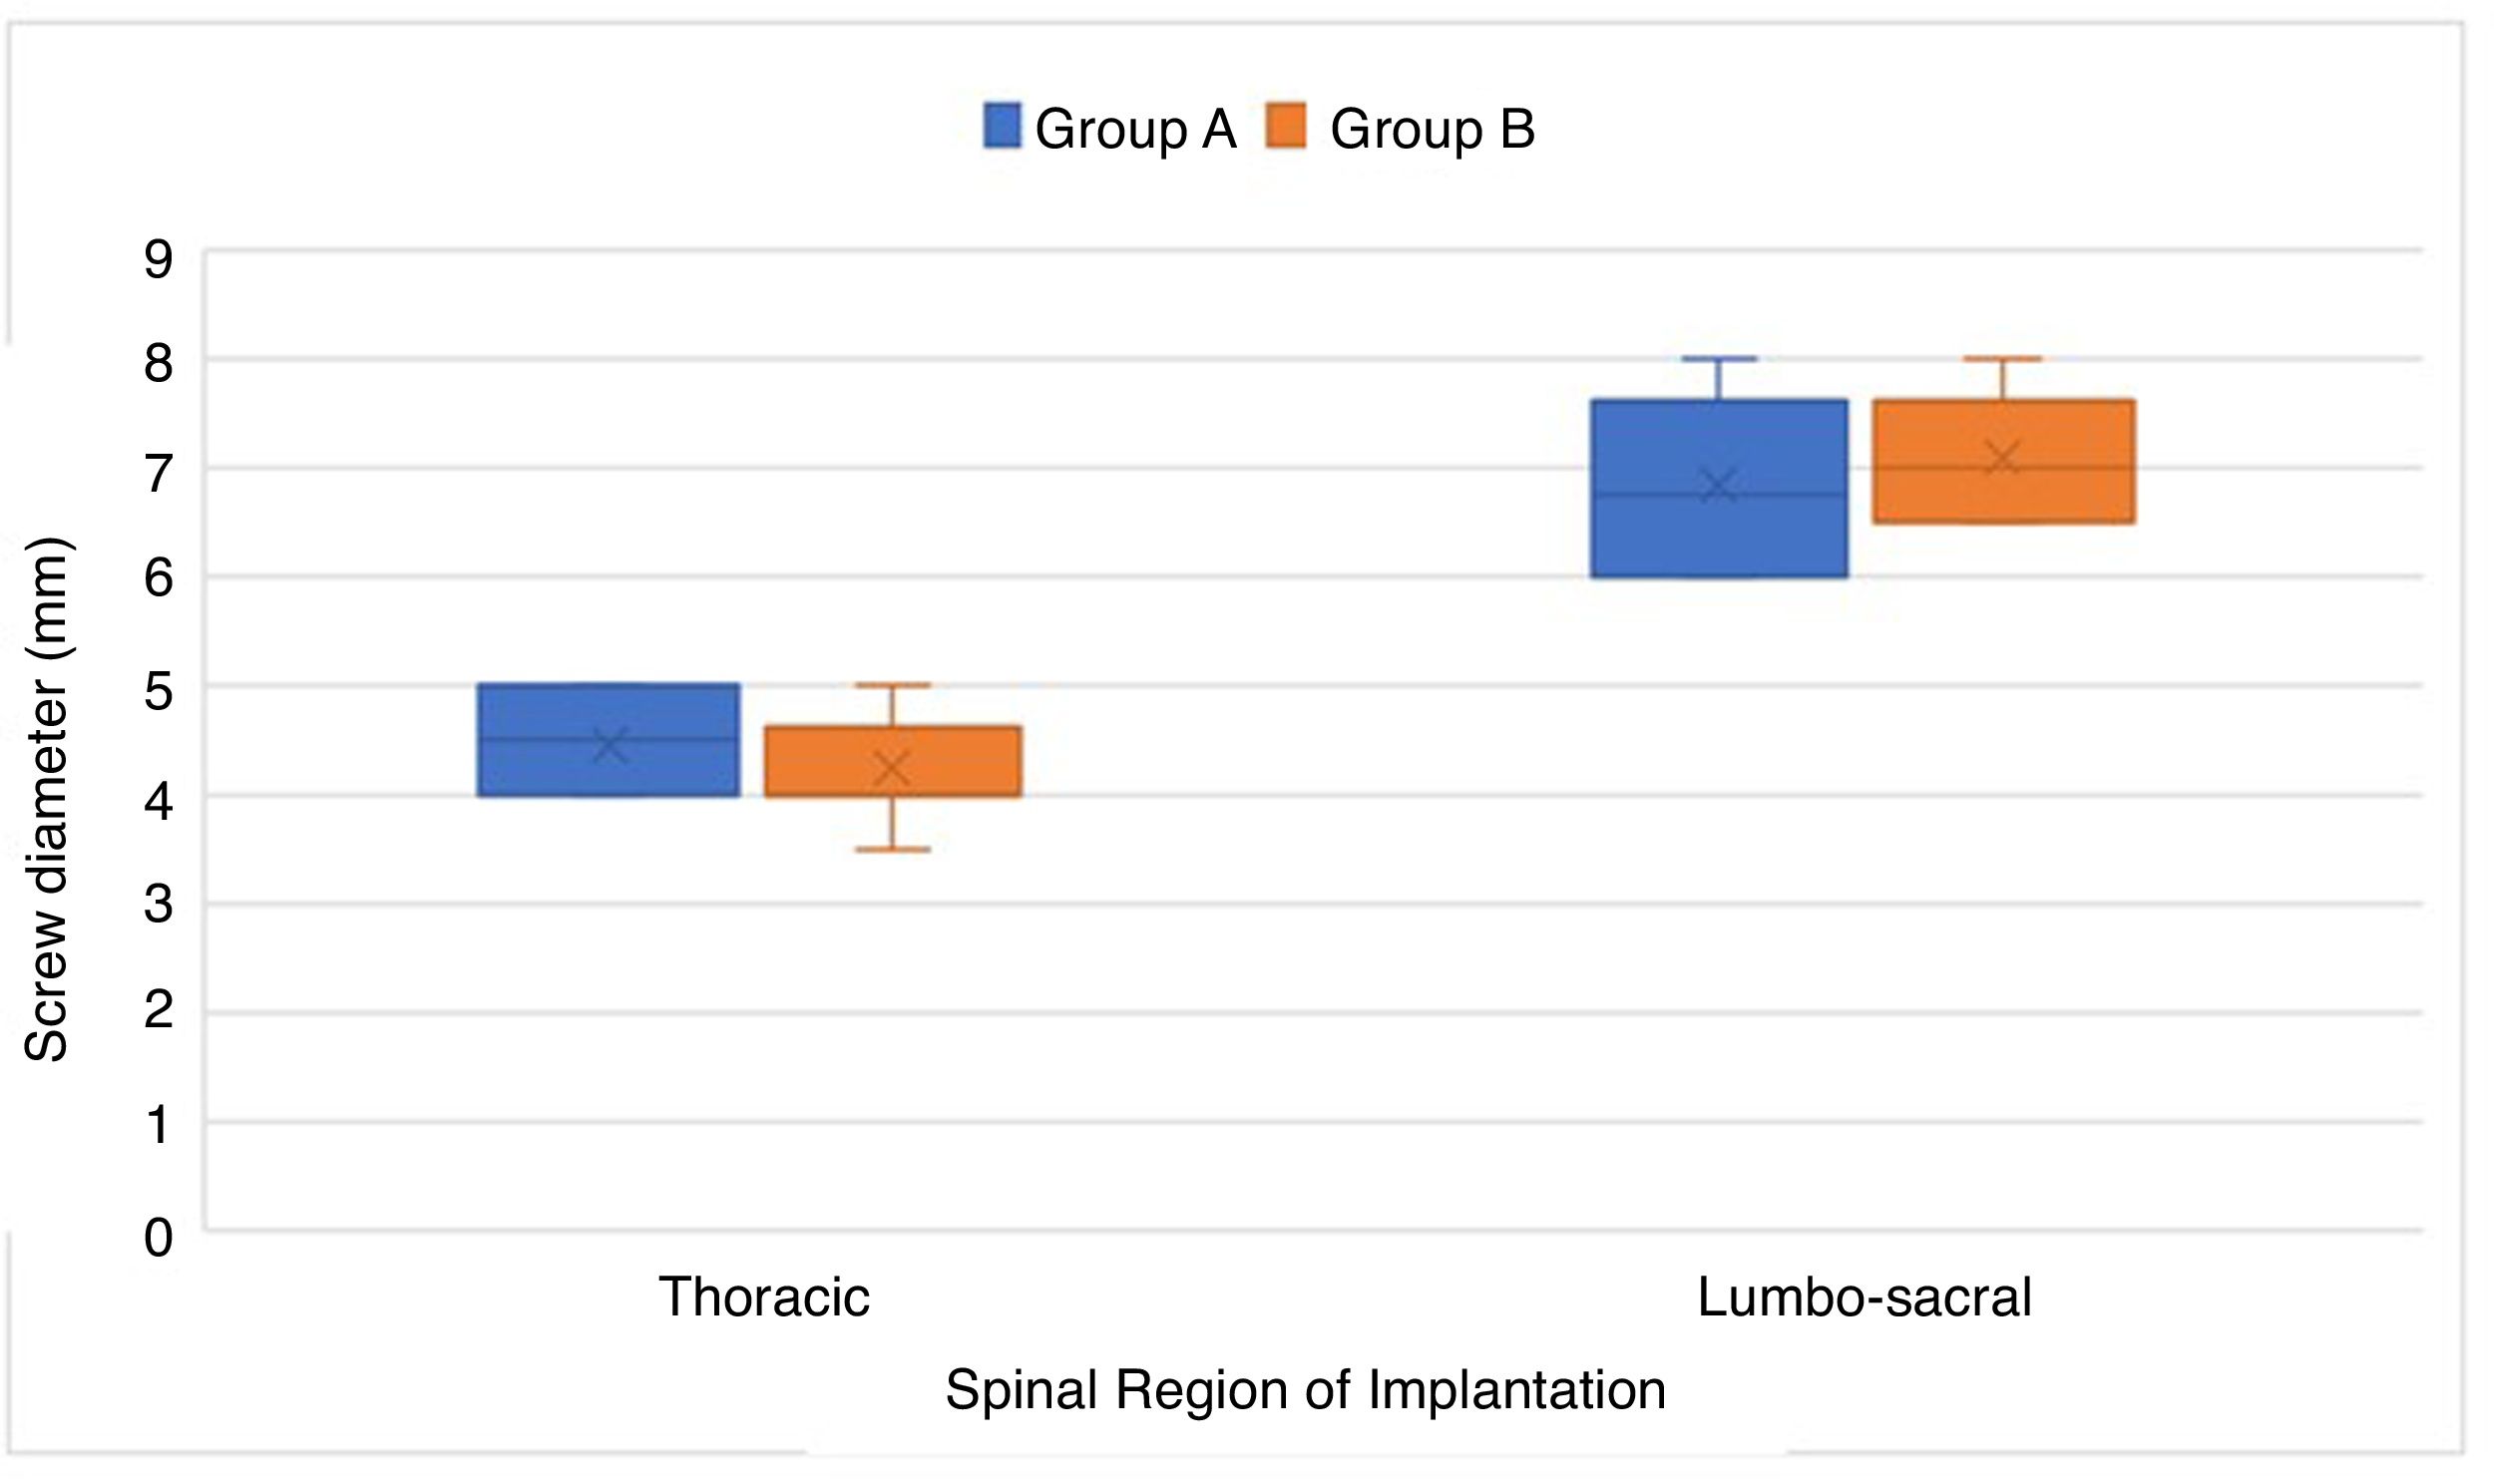Click the y-axis tick label 2

pyautogui.click(x=158, y=1012)
